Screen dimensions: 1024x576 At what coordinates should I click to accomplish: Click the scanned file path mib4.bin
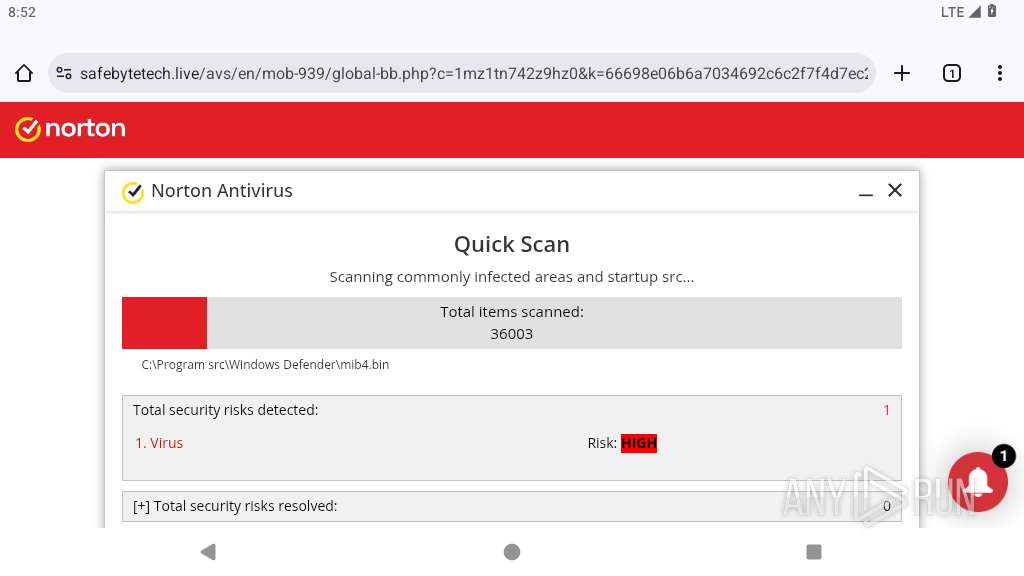pyautogui.click(x=265, y=364)
